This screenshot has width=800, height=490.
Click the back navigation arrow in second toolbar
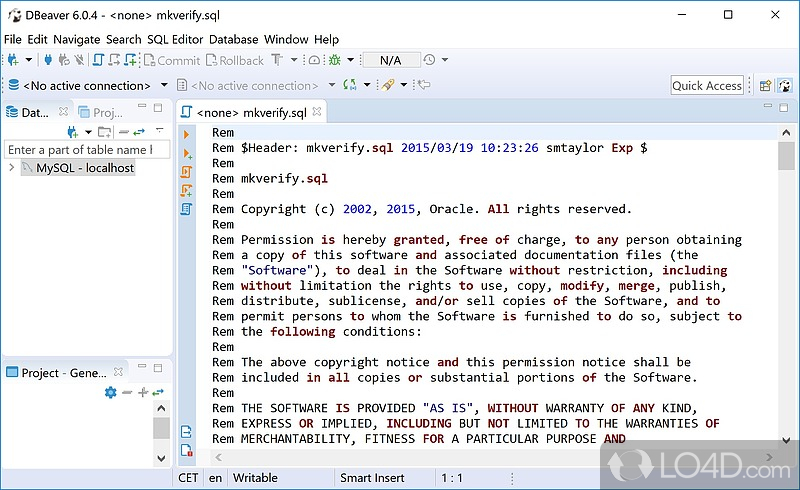click(424, 85)
